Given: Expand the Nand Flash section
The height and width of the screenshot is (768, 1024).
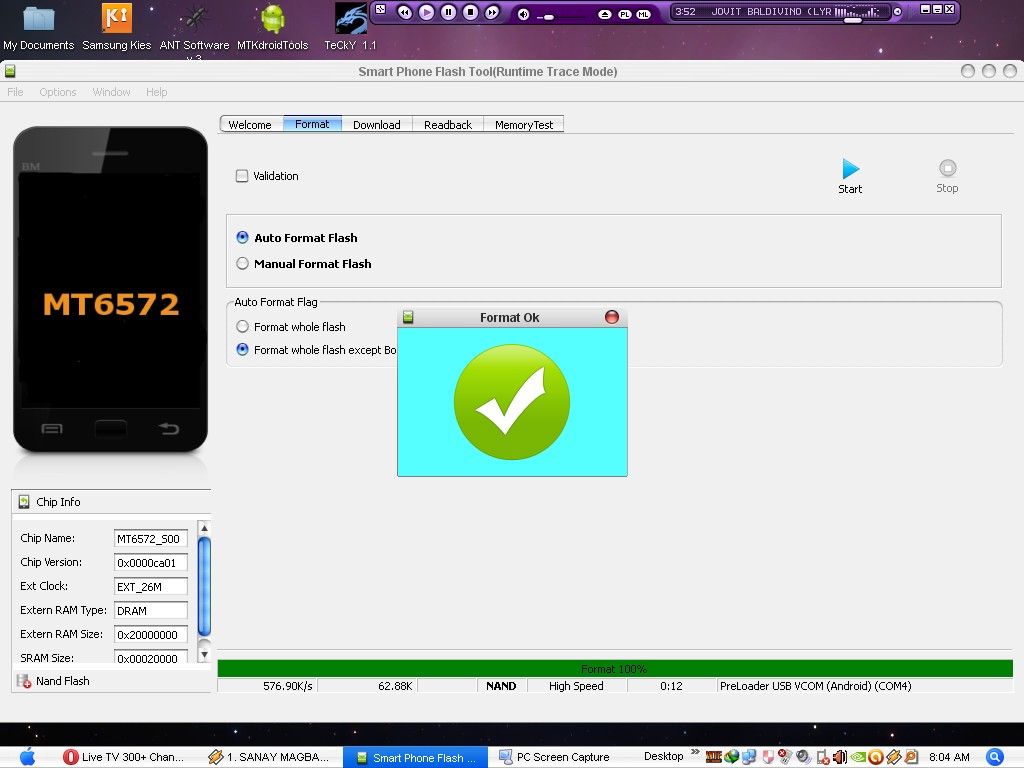Looking at the screenshot, I should [25, 681].
